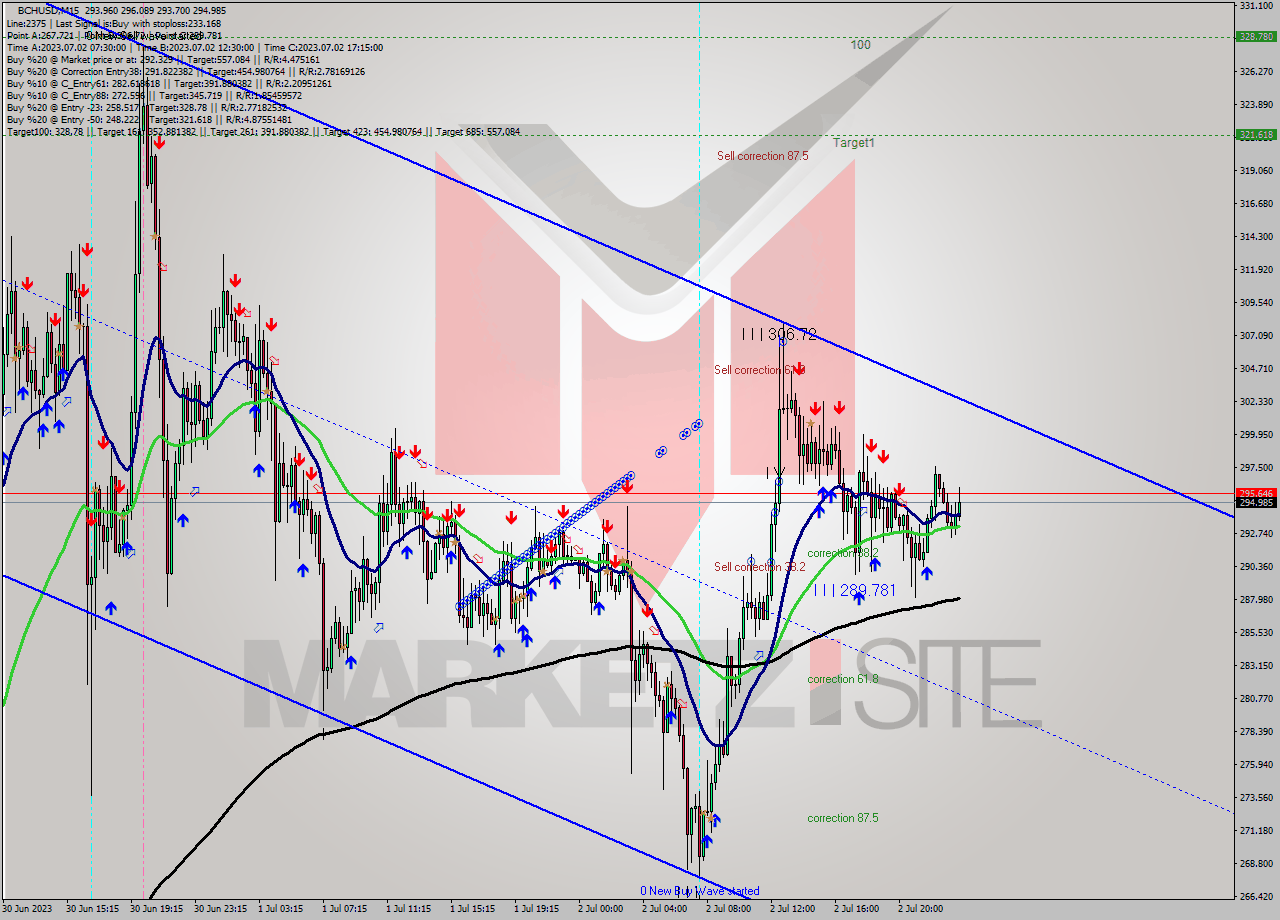Viewport: 1280px width, 920px height.
Task: Click the green 'correction 87.5' label
Action: pyautogui.click(x=843, y=818)
